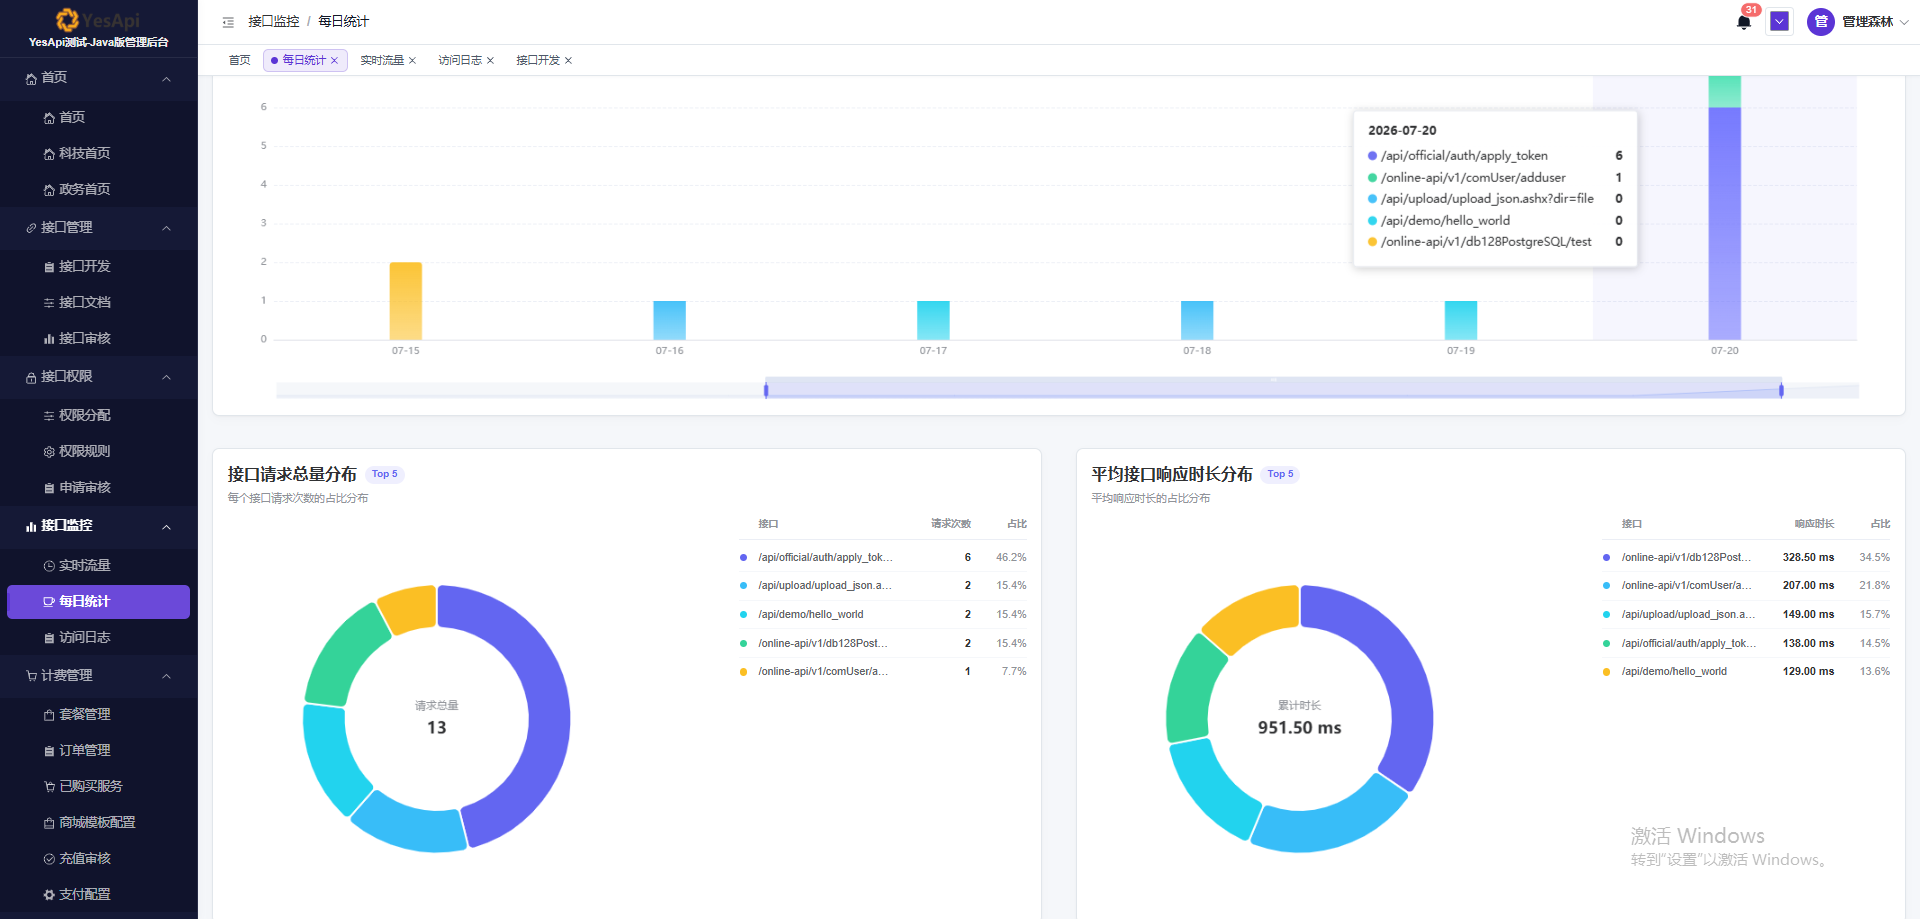
Task: Click the YesApi logo
Action: [98, 20]
